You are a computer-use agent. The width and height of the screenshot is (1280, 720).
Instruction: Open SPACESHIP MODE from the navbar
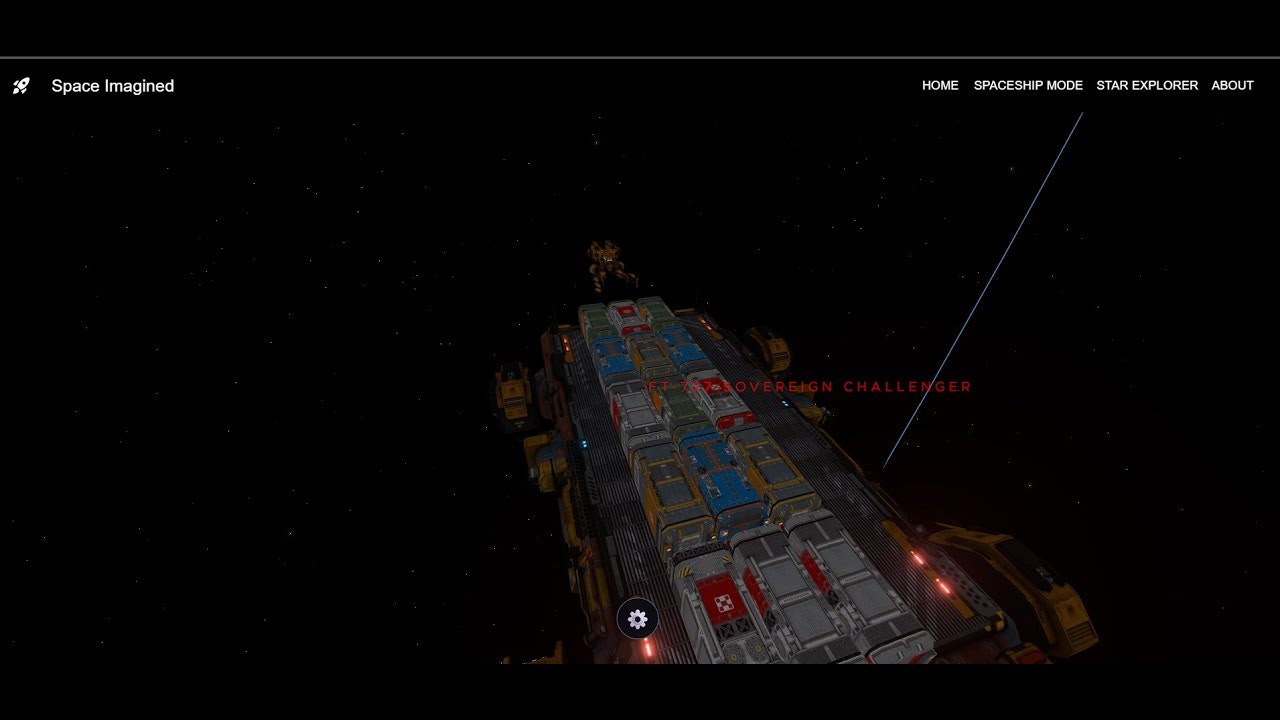(x=1028, y=86)
